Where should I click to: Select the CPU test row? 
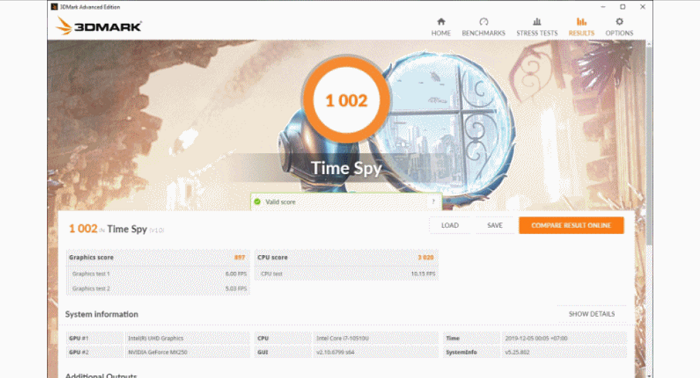[x=346, y=274]
